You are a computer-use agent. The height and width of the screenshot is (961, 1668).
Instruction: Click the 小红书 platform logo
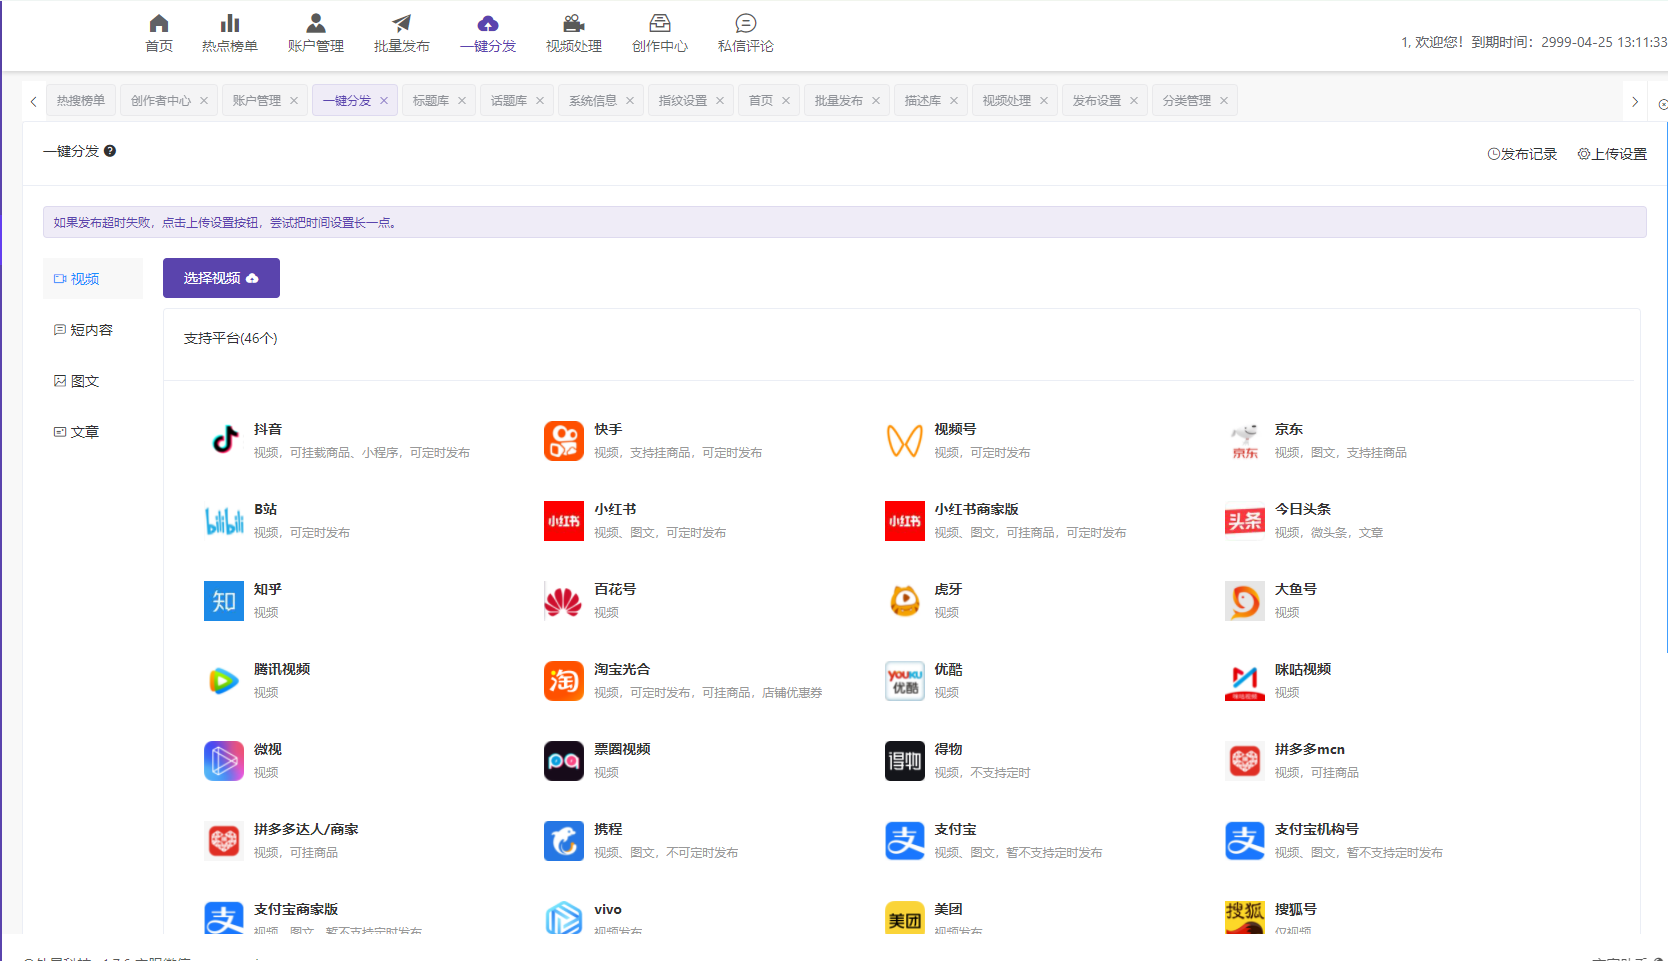coord(564,521)
